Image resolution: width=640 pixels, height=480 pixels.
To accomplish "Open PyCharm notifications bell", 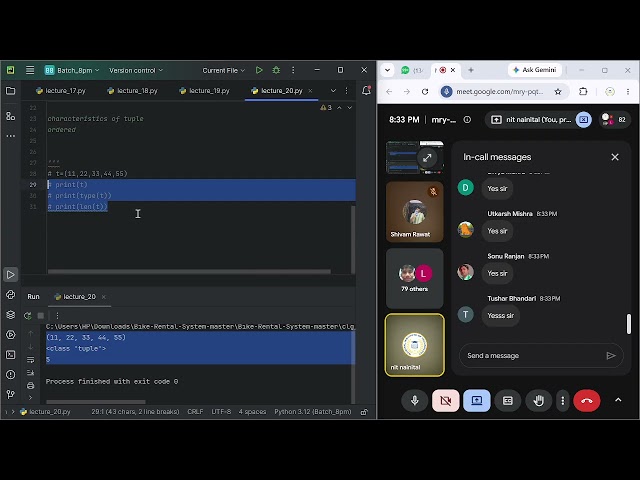I will point(366,91).
